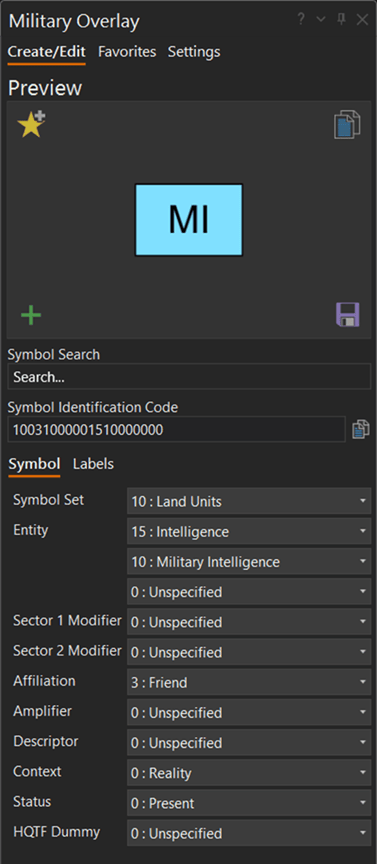The image size is (377, 864).
Task: Click the Sector 1 Modifier label
Action: click(67, 620)
